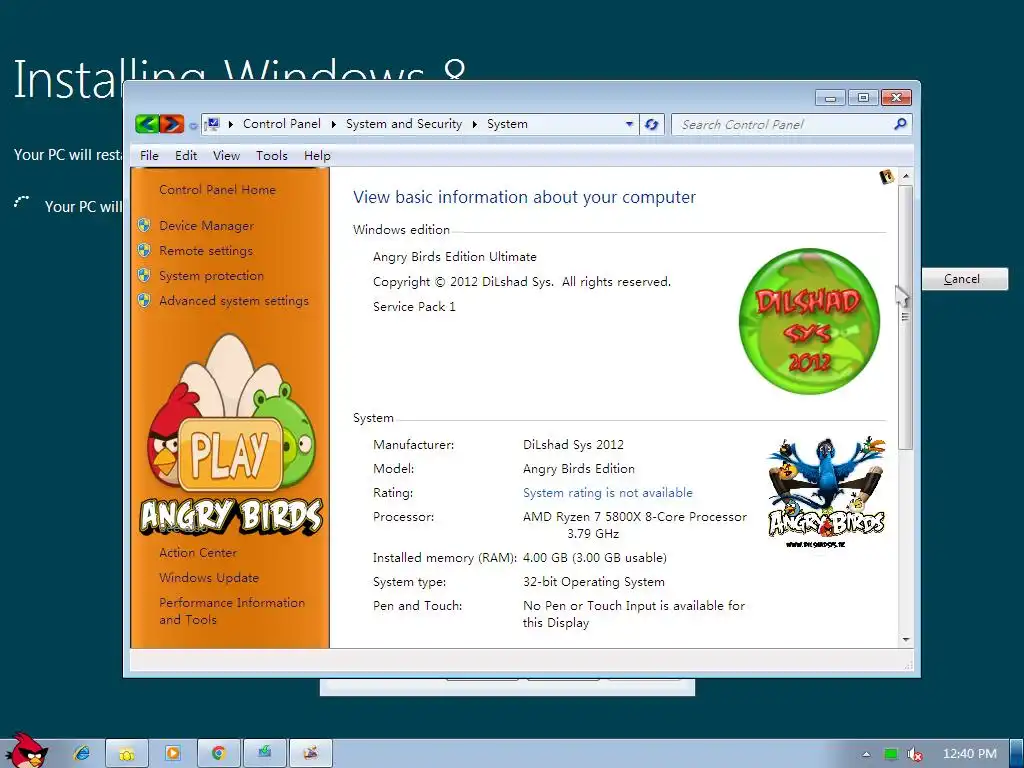Click the scrollbar up arrow
Screen dimensions: 1024x768
(x=906, y=176)
